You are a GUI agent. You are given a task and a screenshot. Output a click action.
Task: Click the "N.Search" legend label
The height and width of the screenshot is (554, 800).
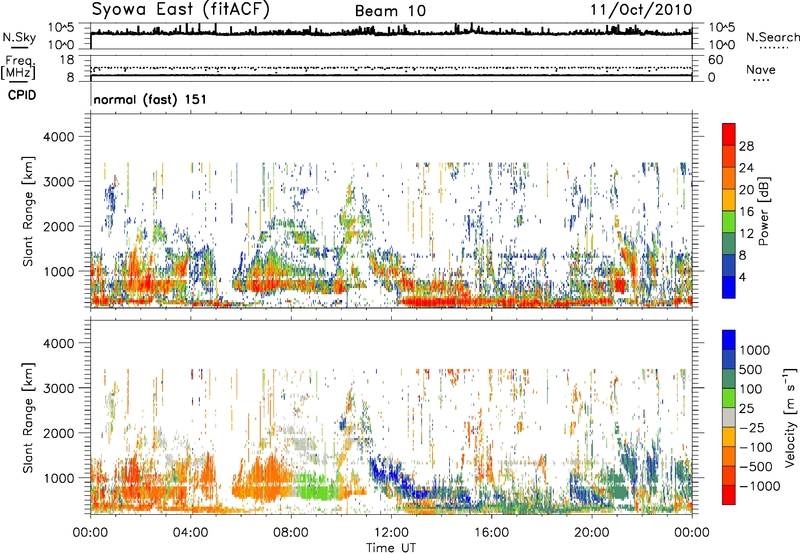click(x=772, y=37)
